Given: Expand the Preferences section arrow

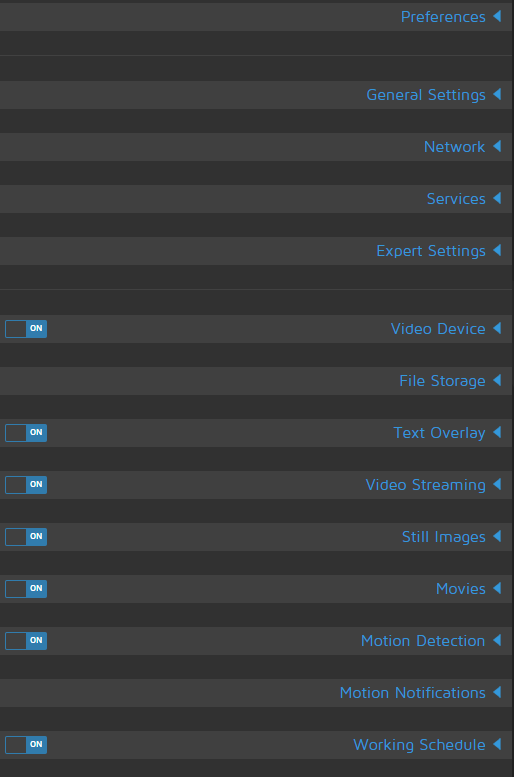Looking at the screenshot, I should 497,16.
